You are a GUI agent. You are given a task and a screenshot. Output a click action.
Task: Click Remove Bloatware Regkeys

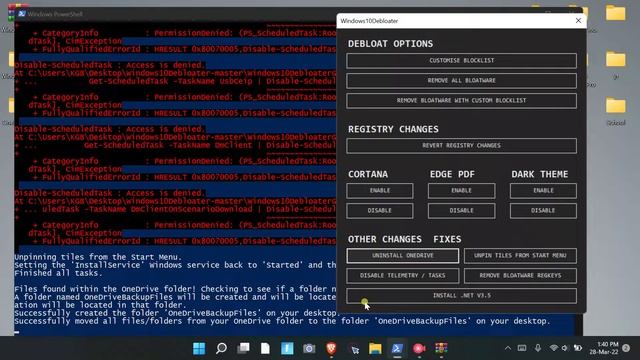point(520,276)
